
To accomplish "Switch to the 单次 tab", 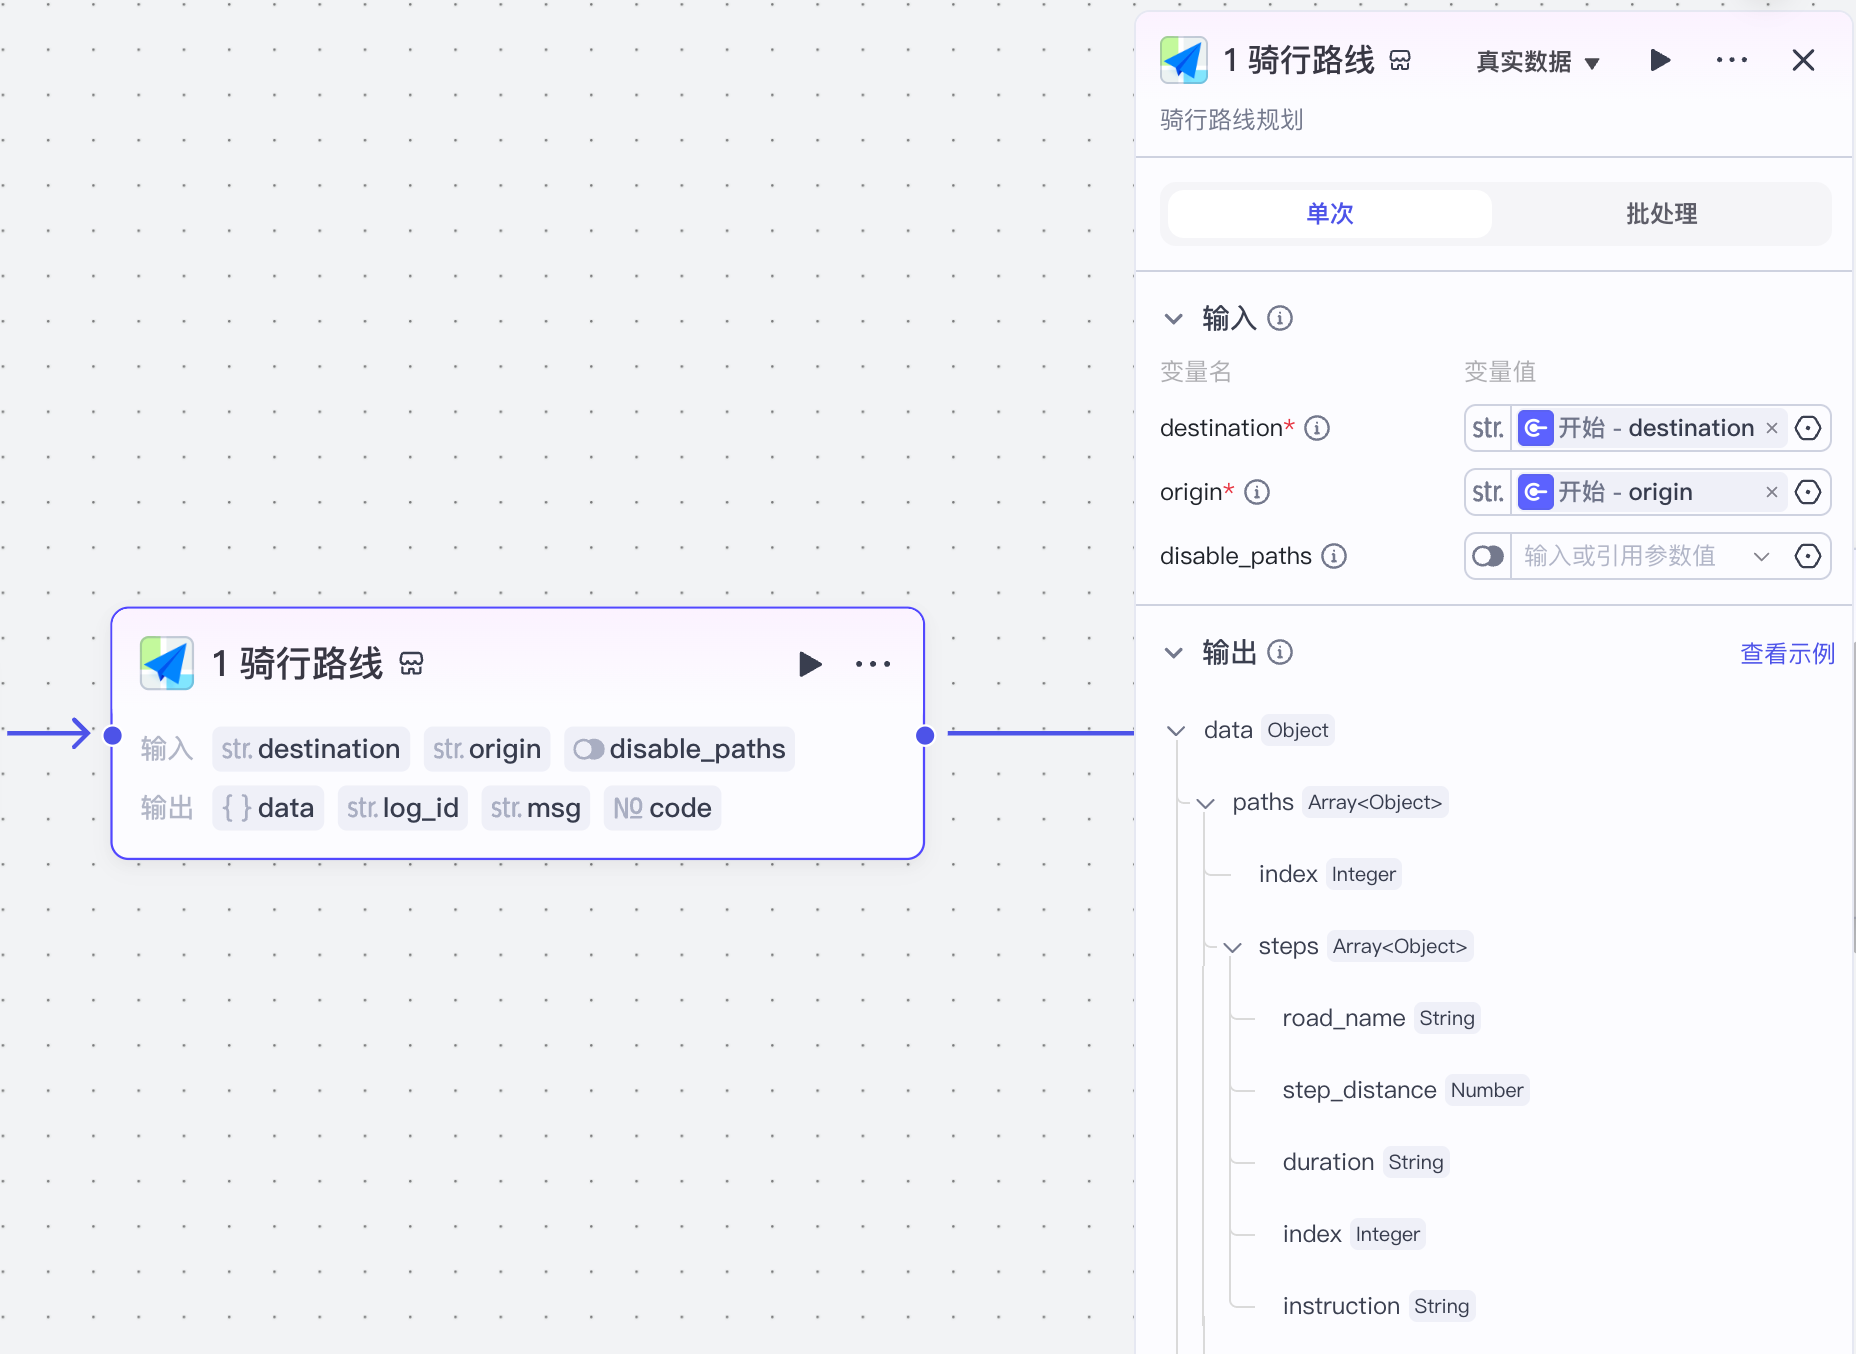I will (x=1330, y=213).
